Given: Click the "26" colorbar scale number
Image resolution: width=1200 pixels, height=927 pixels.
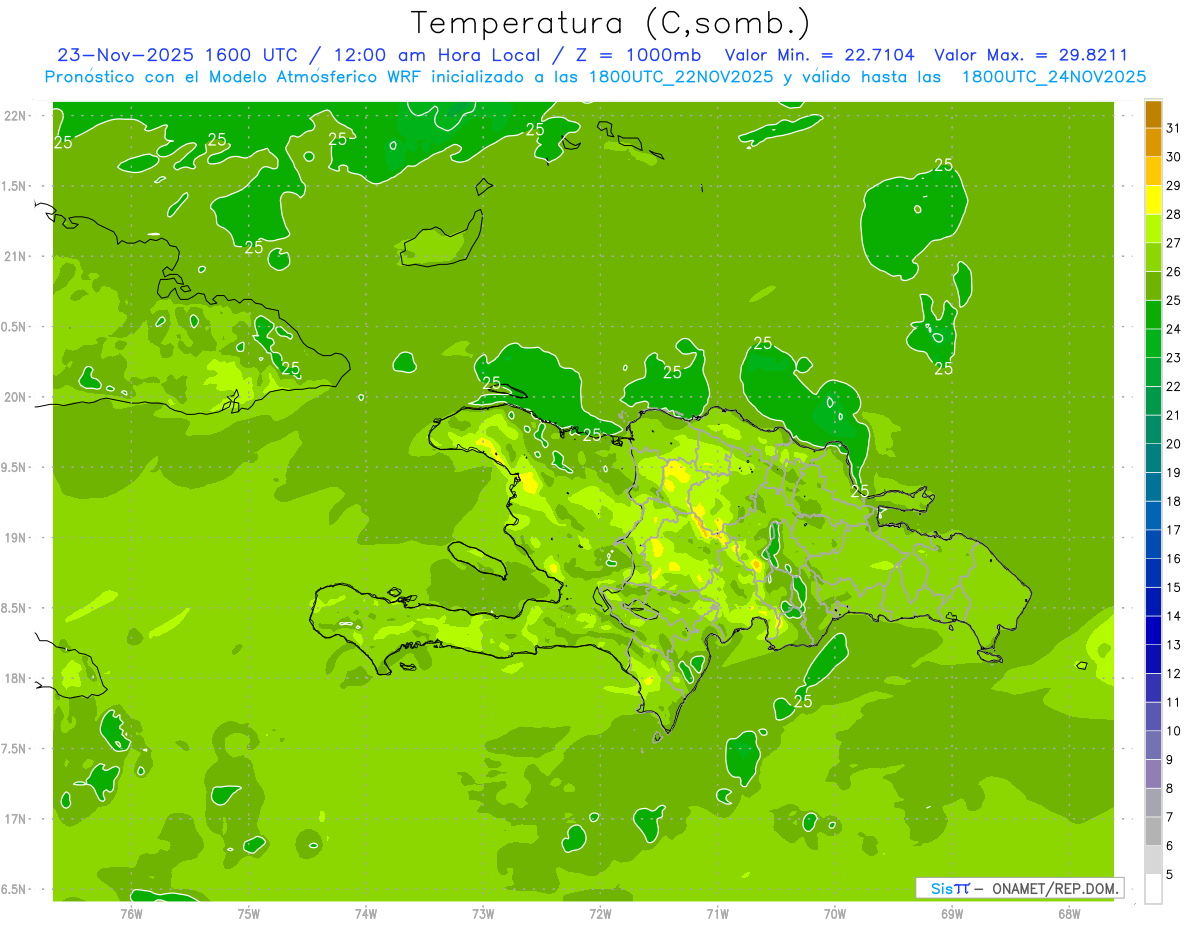Looking at the screenshot, I should pyautogui.click(x=1174, y=272).
